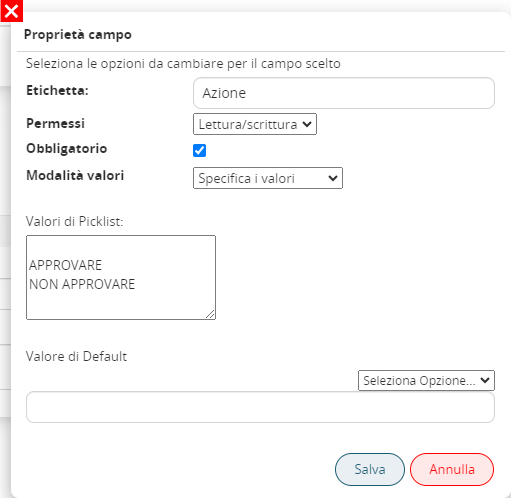Cancel with the Annulla button
The image size is (511, 498).
[x=452, y=469]
